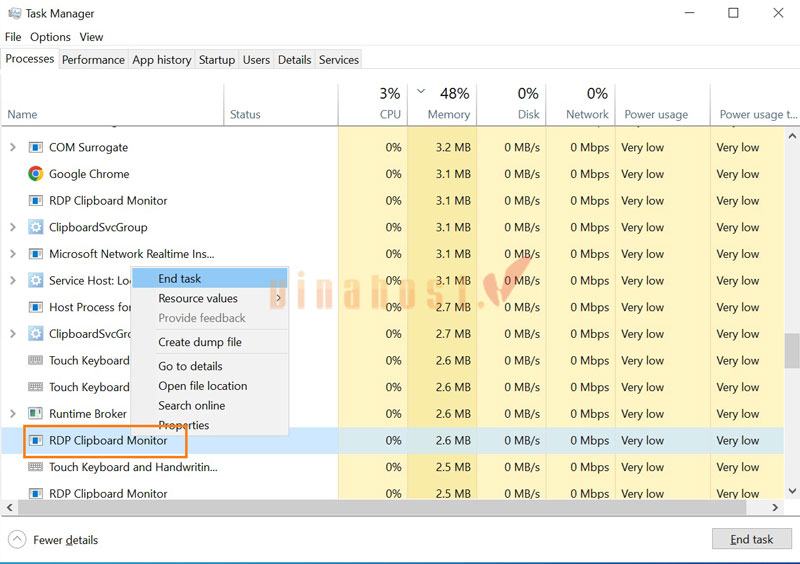
Task: Open the View menu
Action: [x=91, y=37]
